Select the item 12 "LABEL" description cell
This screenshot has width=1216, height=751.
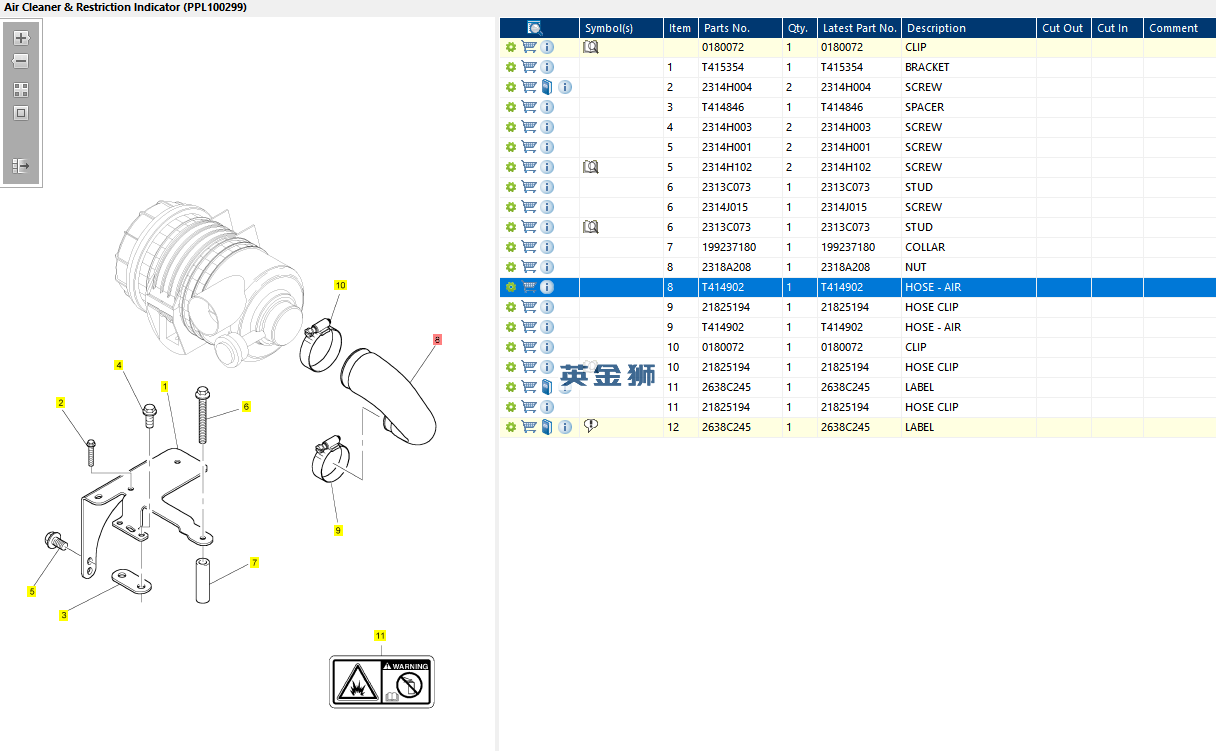pyautogui.click(x=968, y=427)
